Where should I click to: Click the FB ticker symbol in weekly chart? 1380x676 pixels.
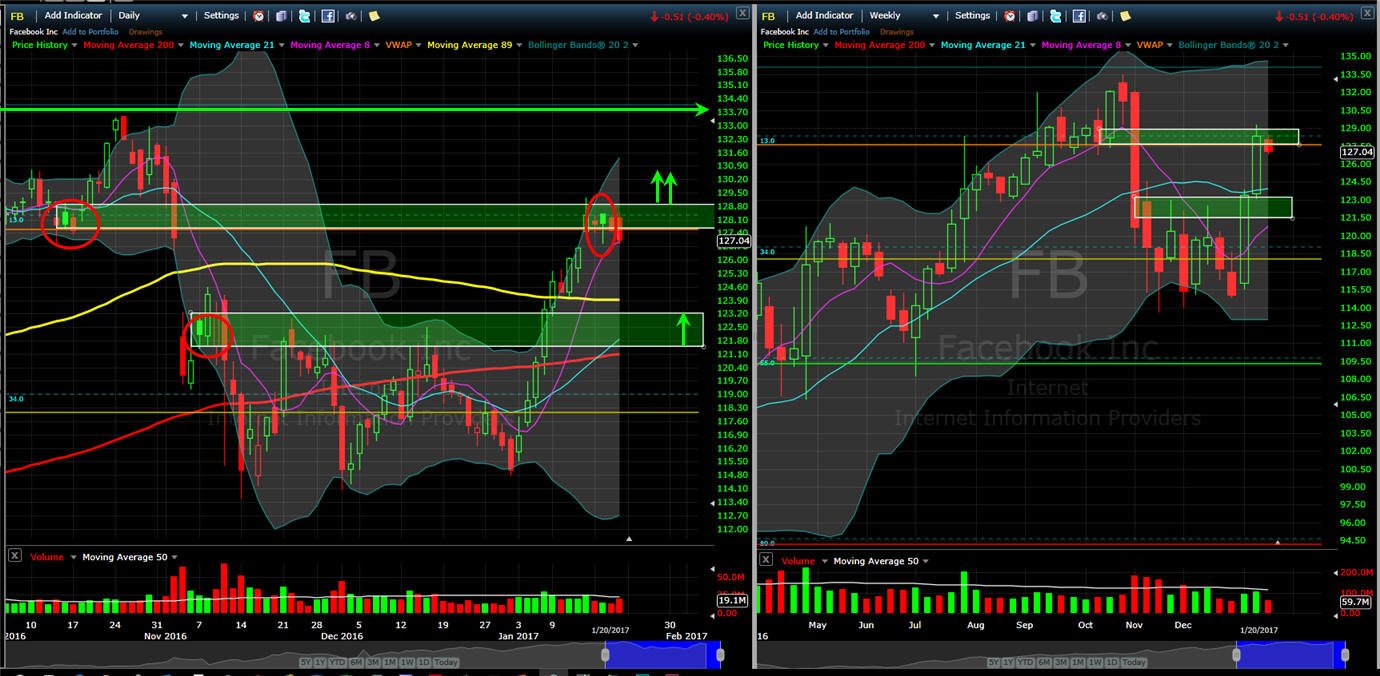click(769, 16)
